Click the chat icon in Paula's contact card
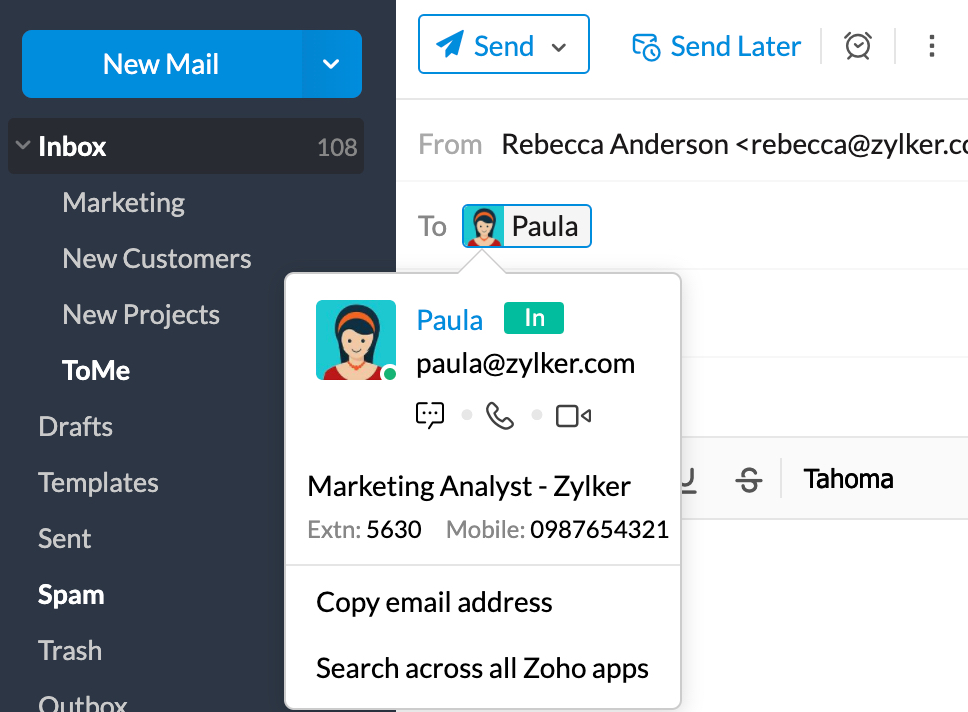 click(430, 416)
